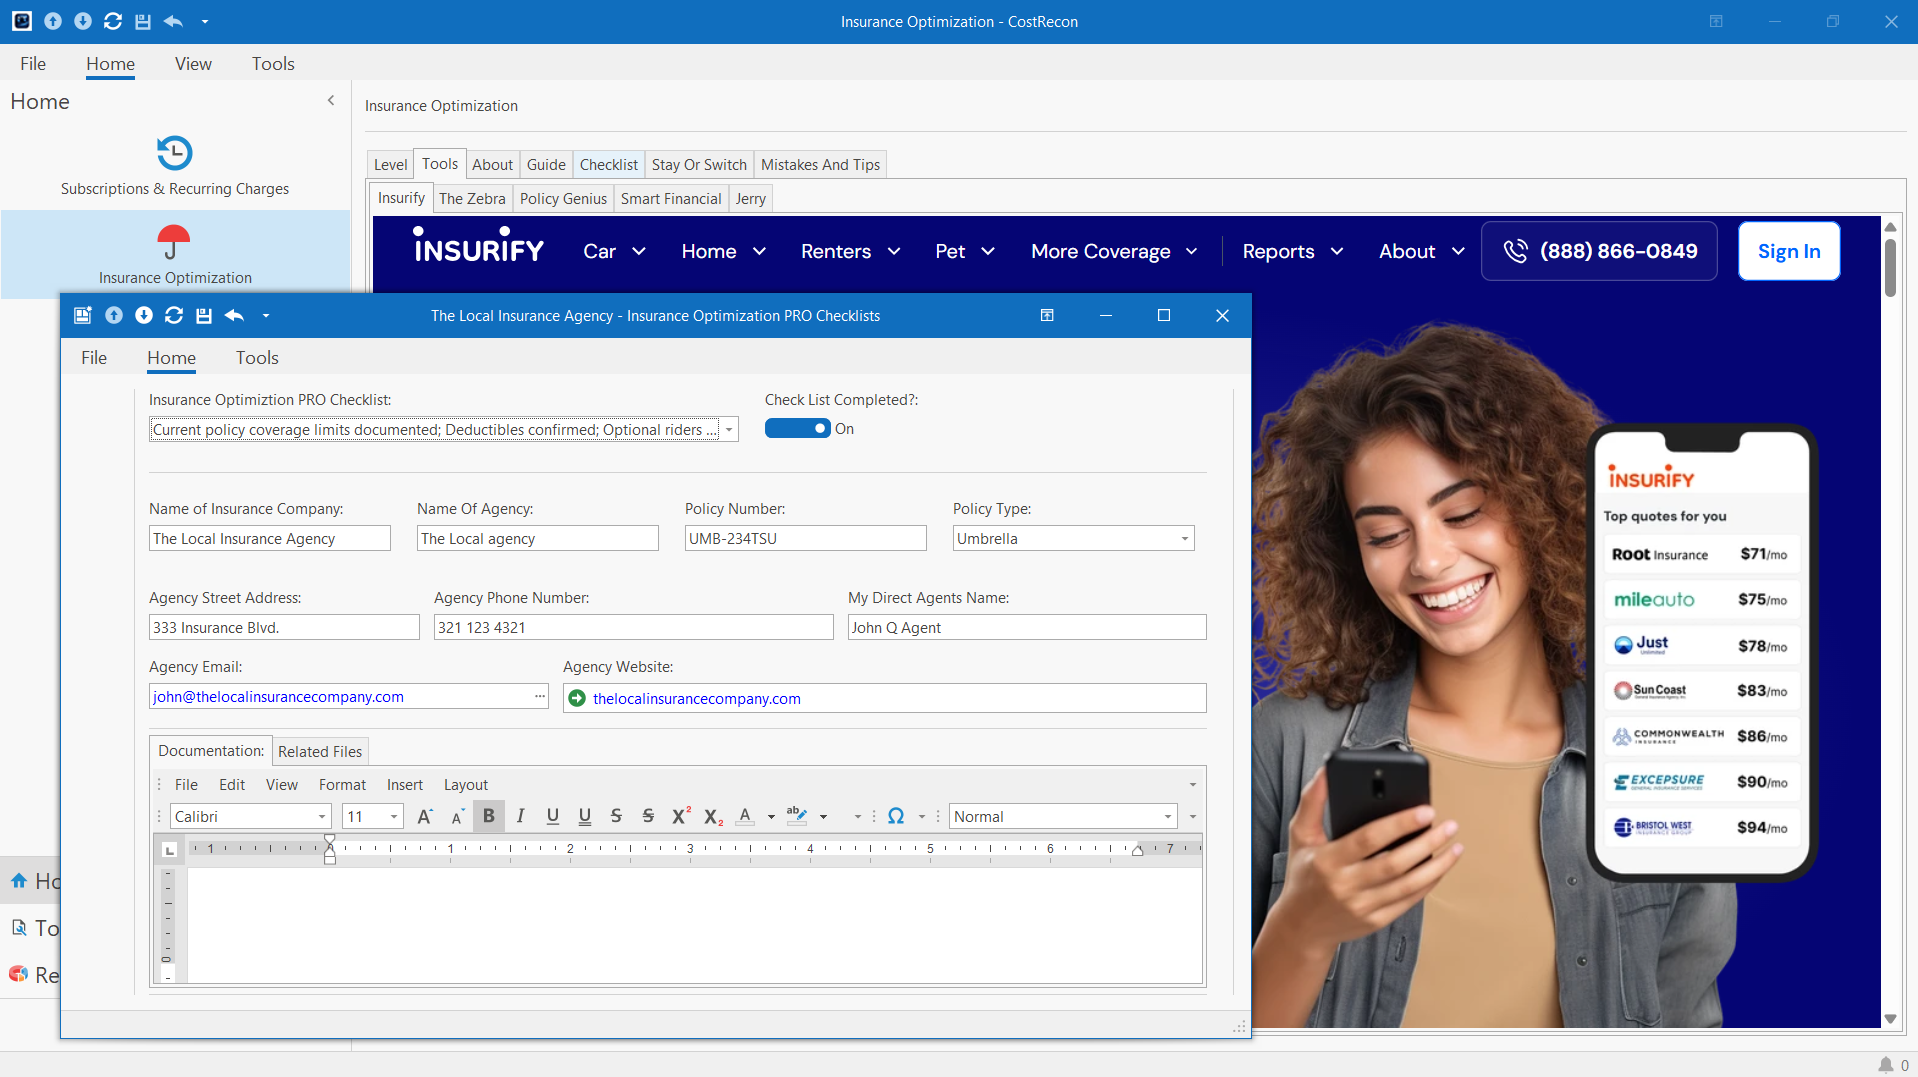Open the Stay Or Switch tab
Screen dimensions: 1918x1077
(x=698, y=164)
